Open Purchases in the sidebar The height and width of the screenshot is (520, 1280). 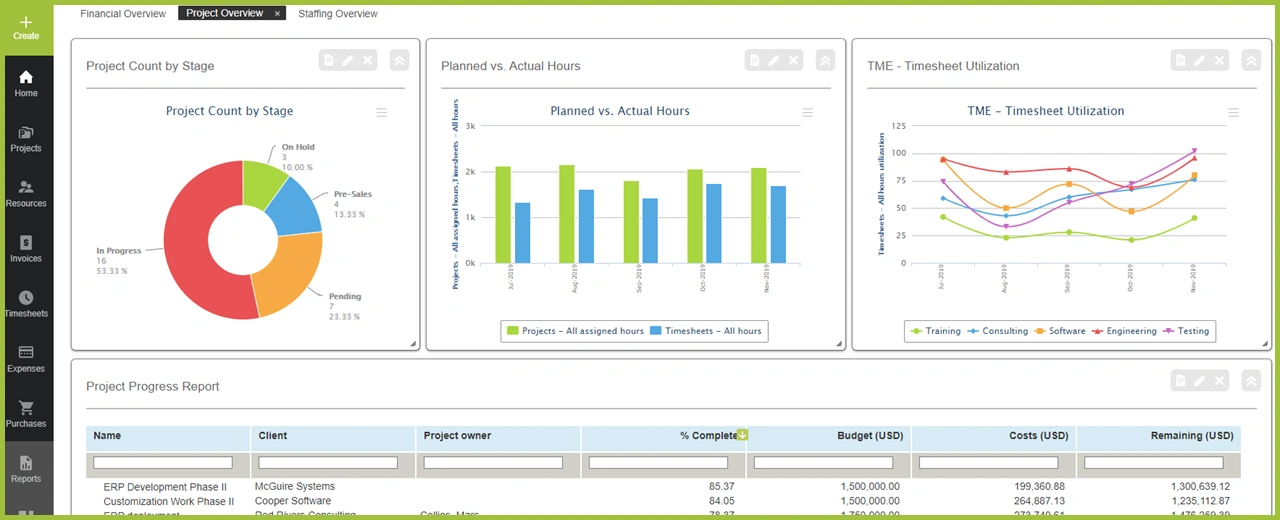click(26, 414)
